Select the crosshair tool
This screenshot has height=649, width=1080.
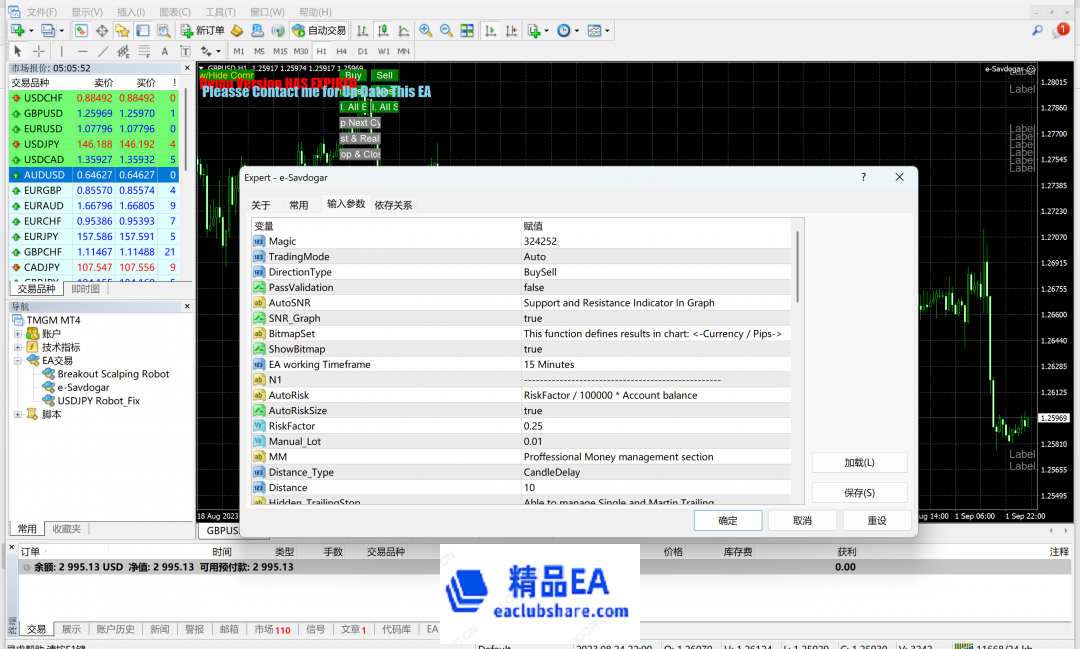point(39,51)
